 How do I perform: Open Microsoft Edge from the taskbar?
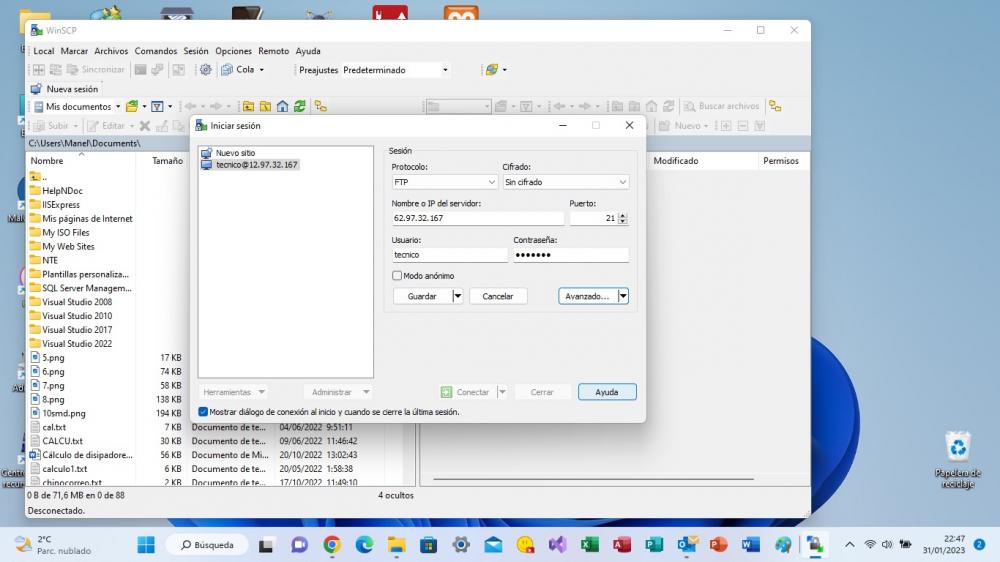[x=364, y=545]
